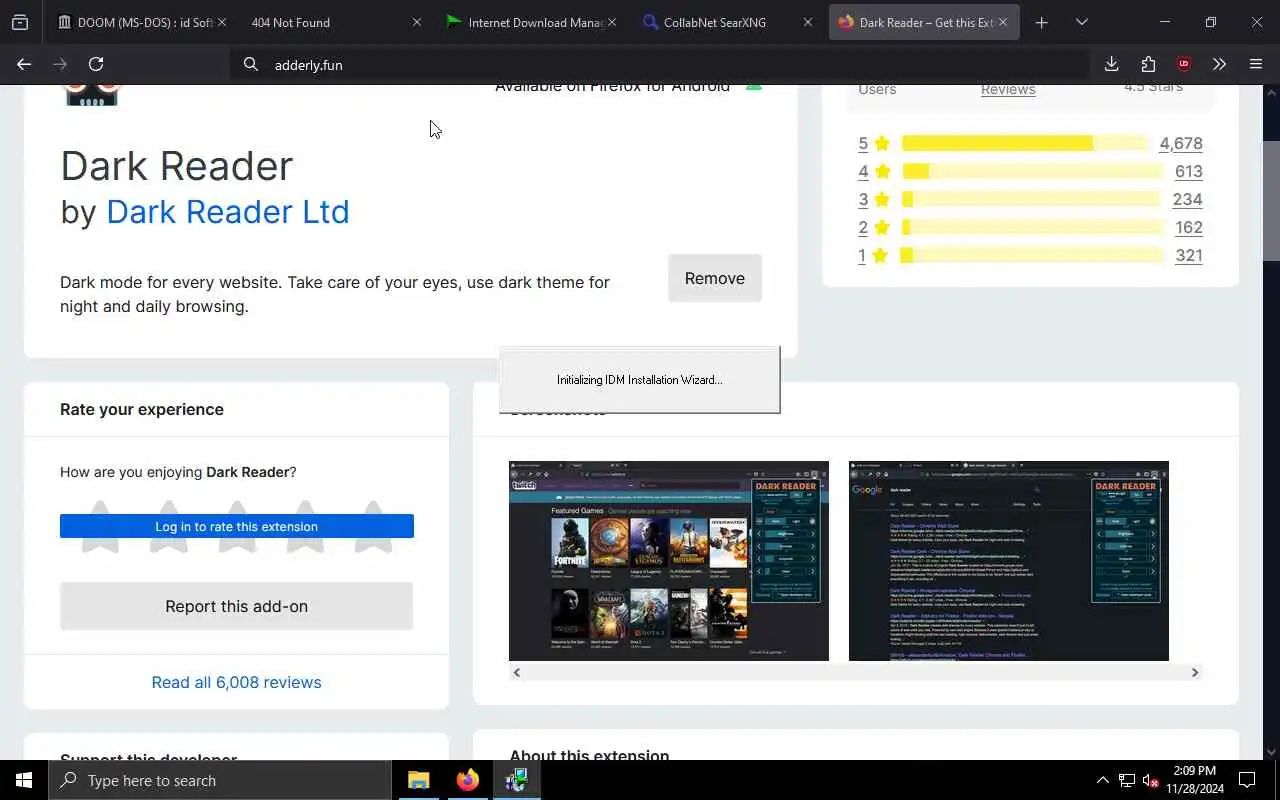1280x800 pixels.
Task: Close the DOOM (MS-DOS) tab
Action: 221,22
